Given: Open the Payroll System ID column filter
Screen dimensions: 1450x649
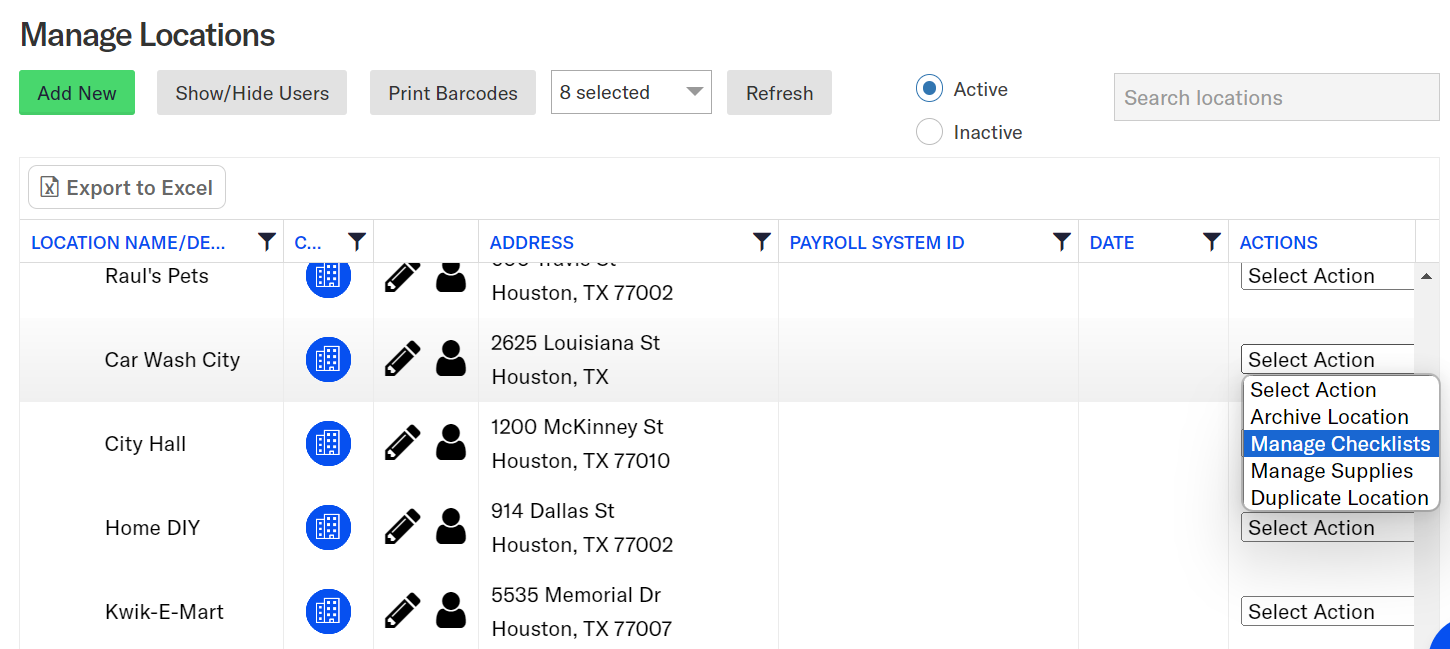Looking at the screenshot, I should point(1061,242).
